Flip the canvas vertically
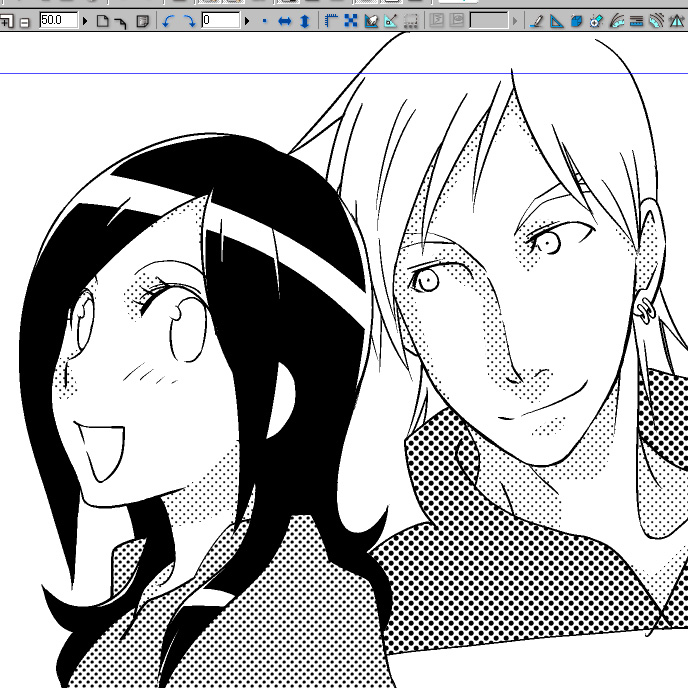 [x=305, y=21]
